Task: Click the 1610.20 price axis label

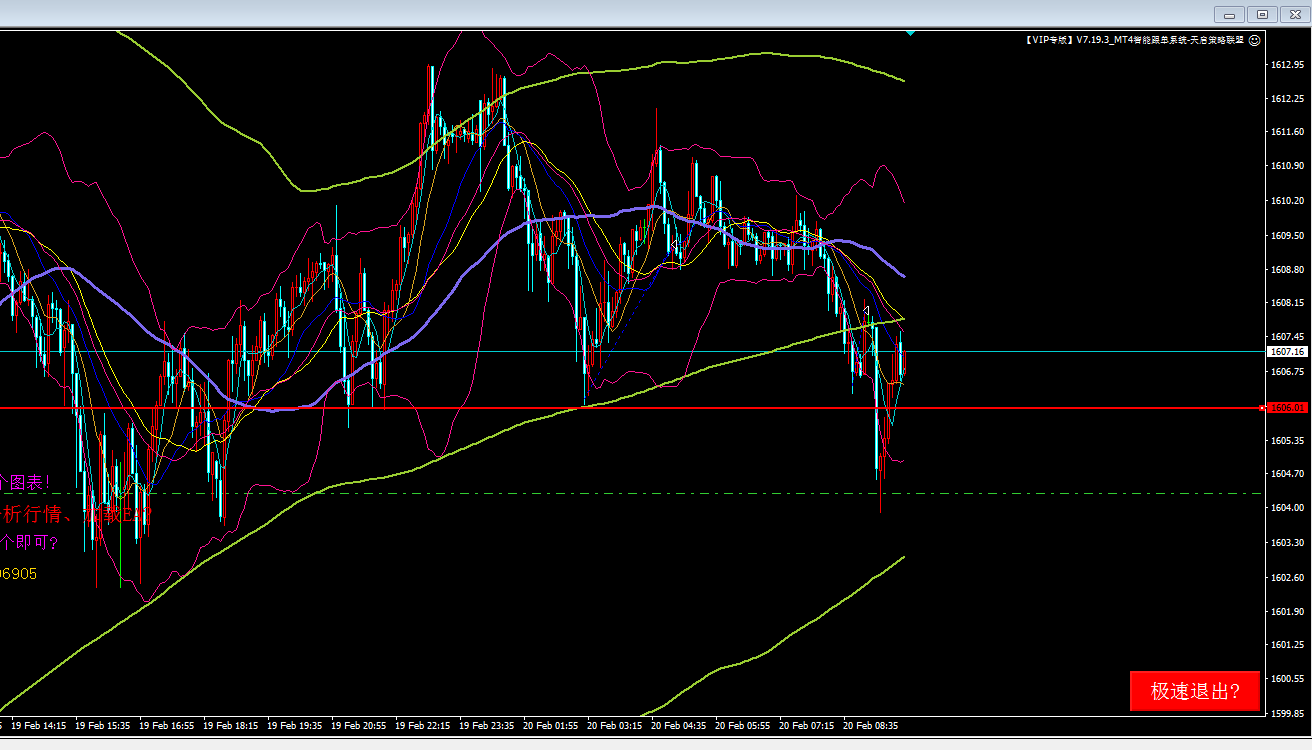Action: pyautogui.click(x=1286, y=201)
